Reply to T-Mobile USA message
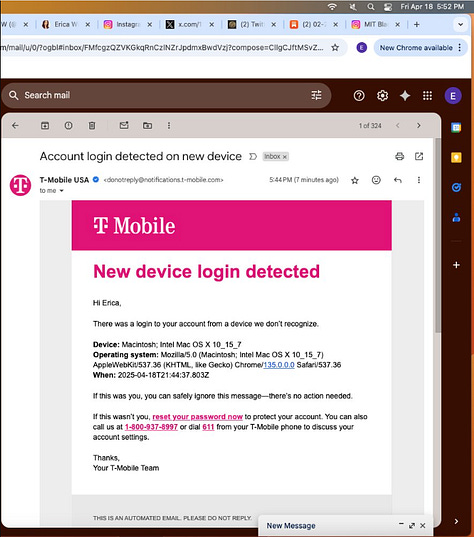474x537 pixels. [x=398, y=180]
